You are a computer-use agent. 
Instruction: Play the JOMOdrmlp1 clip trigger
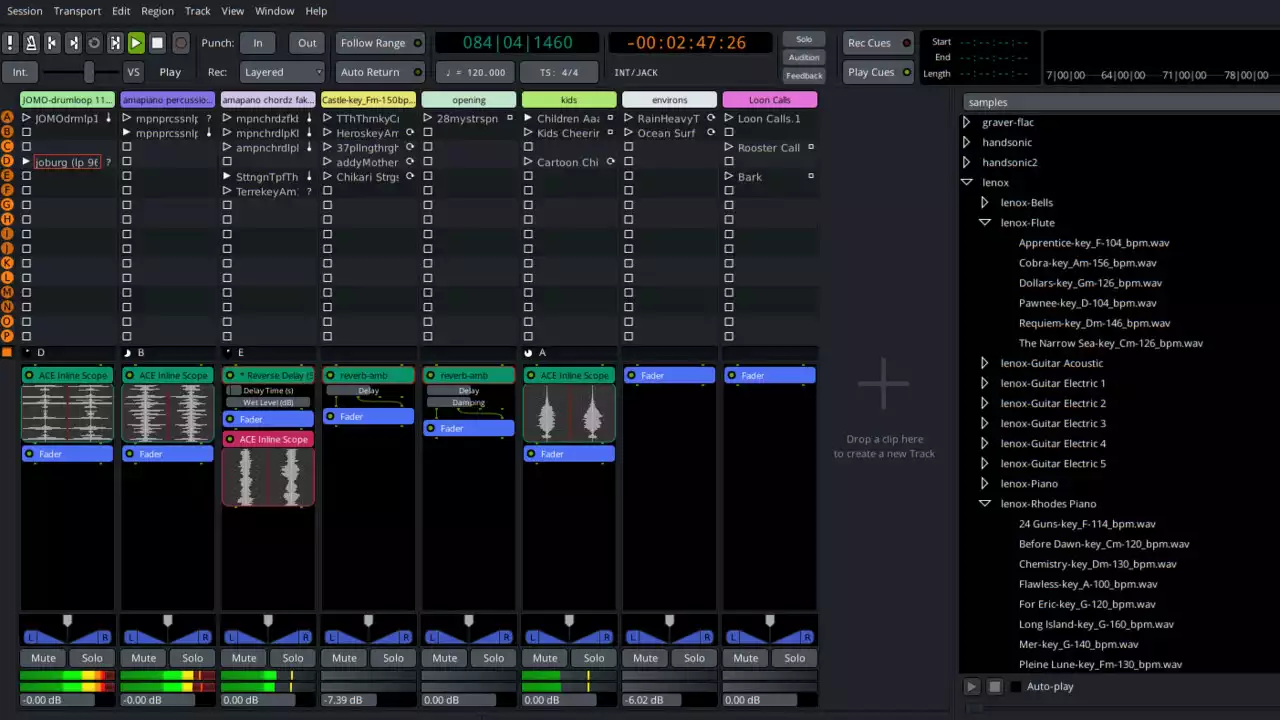27,118
